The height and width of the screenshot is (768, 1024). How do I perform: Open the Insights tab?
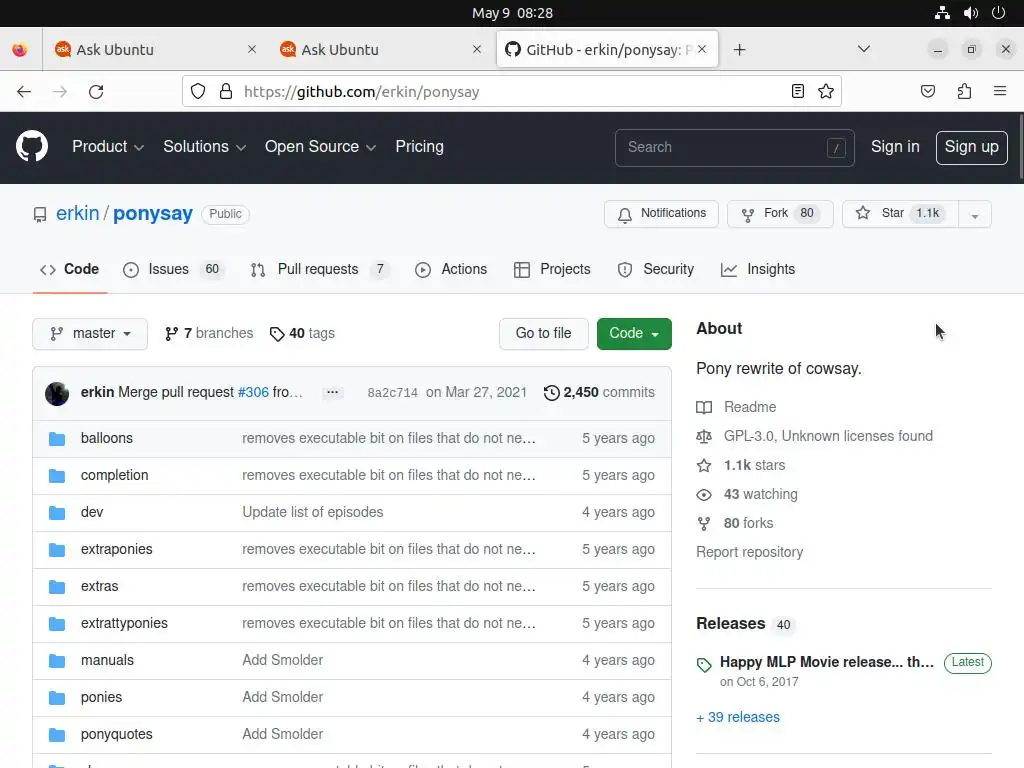tap(758, 270)
